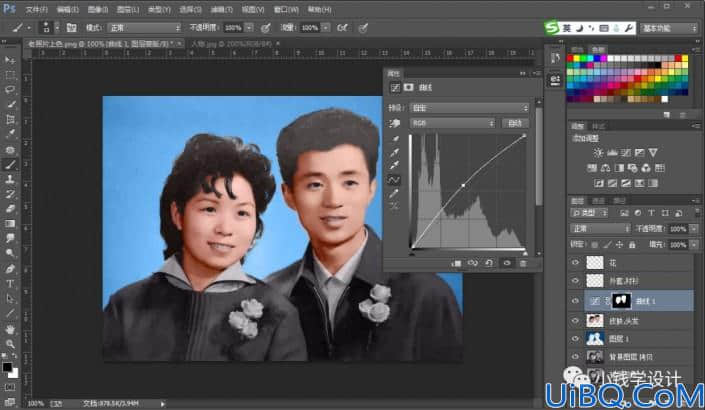Screen dimensions: 705x410
Task: Open the Curves preset dropdown
Action: (469, 108)
